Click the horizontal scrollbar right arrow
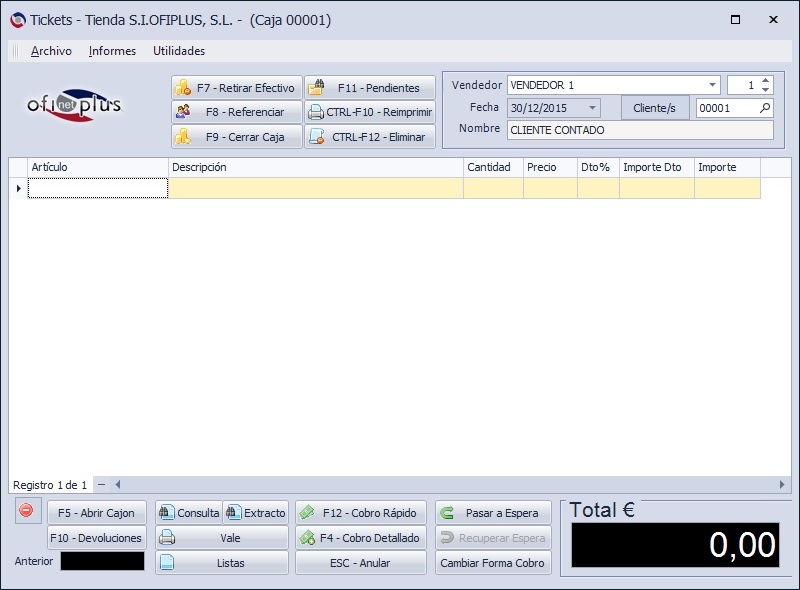Viewport: 800px width, 590px height. pos(782,484)
